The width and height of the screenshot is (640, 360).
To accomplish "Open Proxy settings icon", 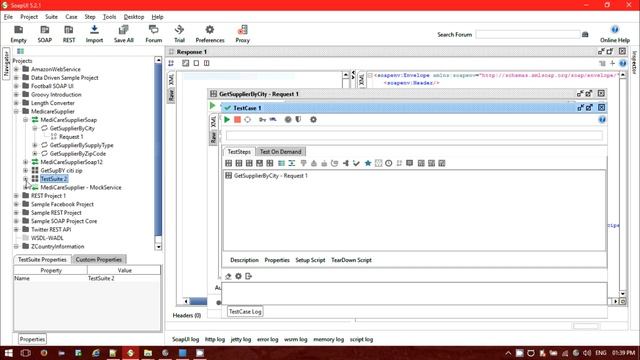I will [242, 34].
